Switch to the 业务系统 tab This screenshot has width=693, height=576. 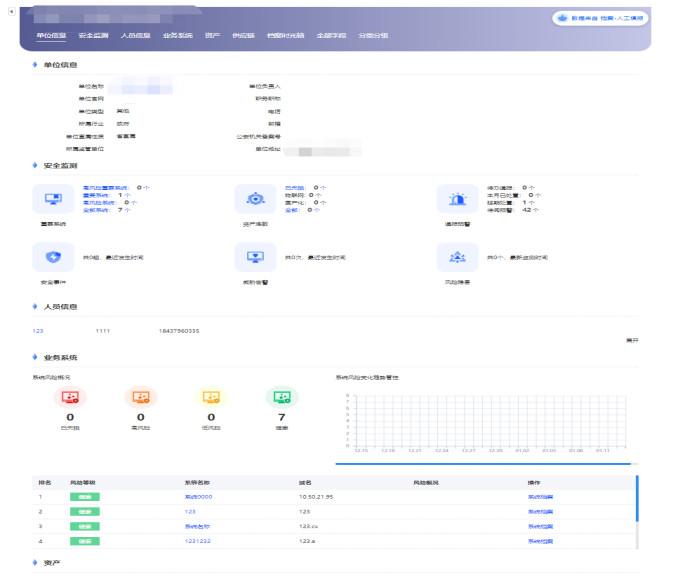tap(177, 35)
